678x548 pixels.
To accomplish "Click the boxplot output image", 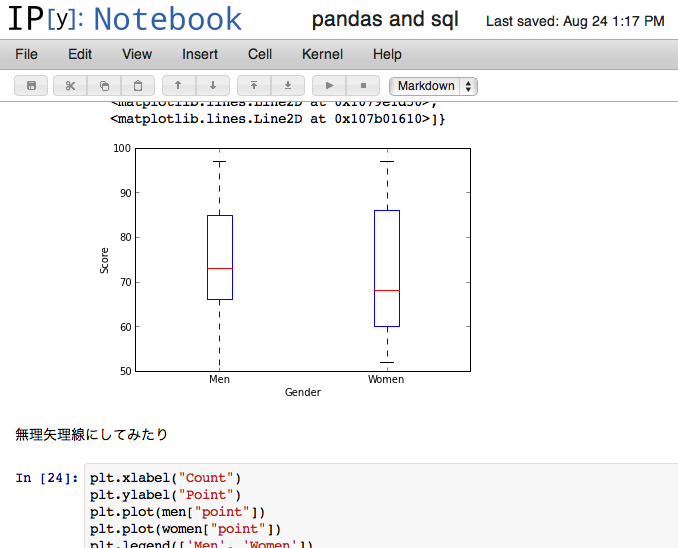I will click(x=285, y=271).
